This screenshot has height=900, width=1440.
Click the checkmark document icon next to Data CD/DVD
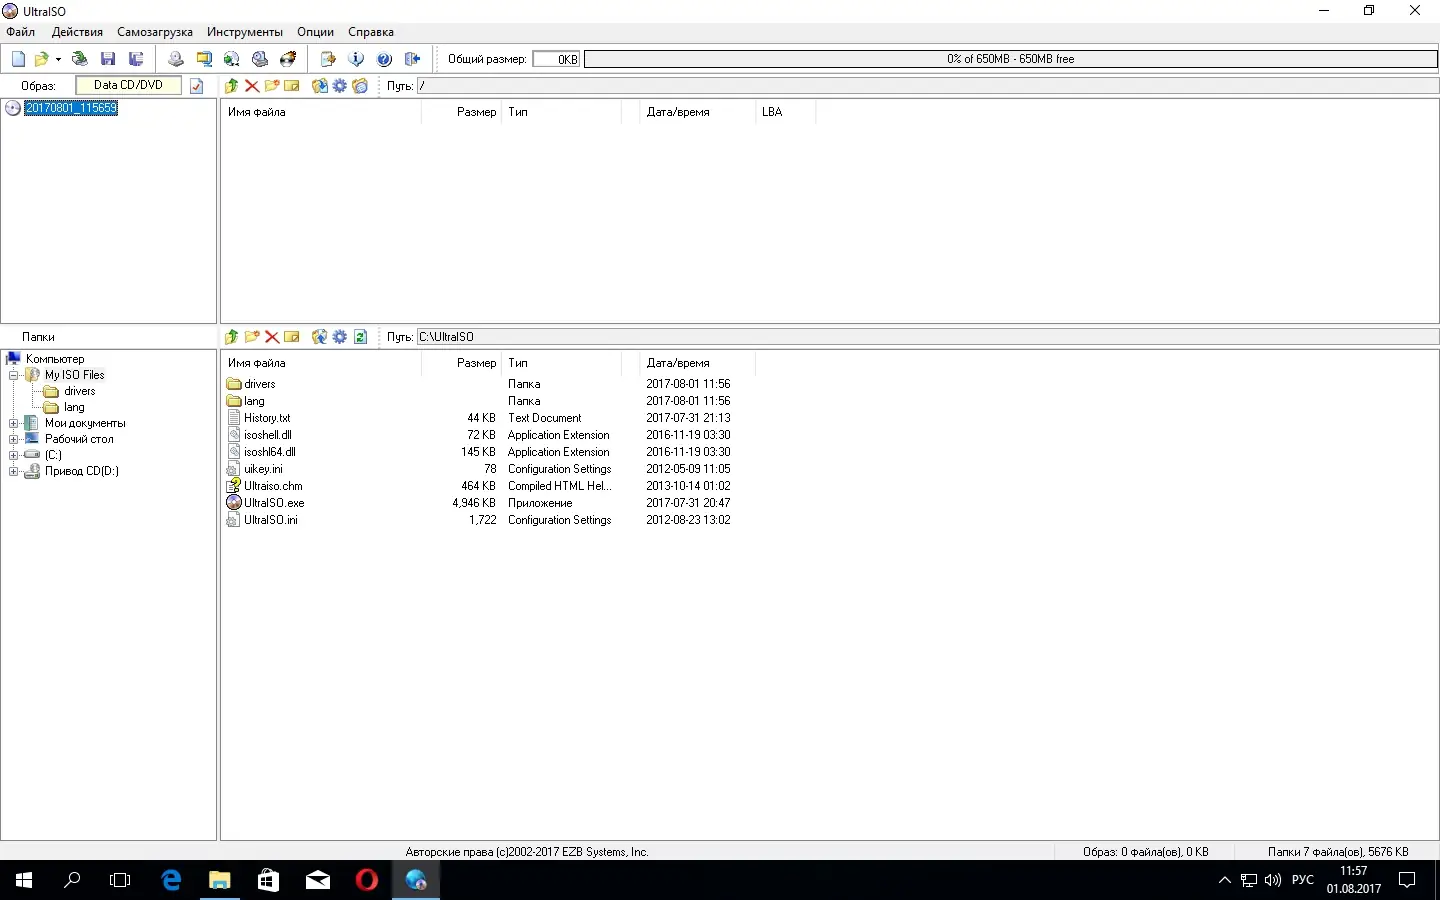tap(197, 86)
